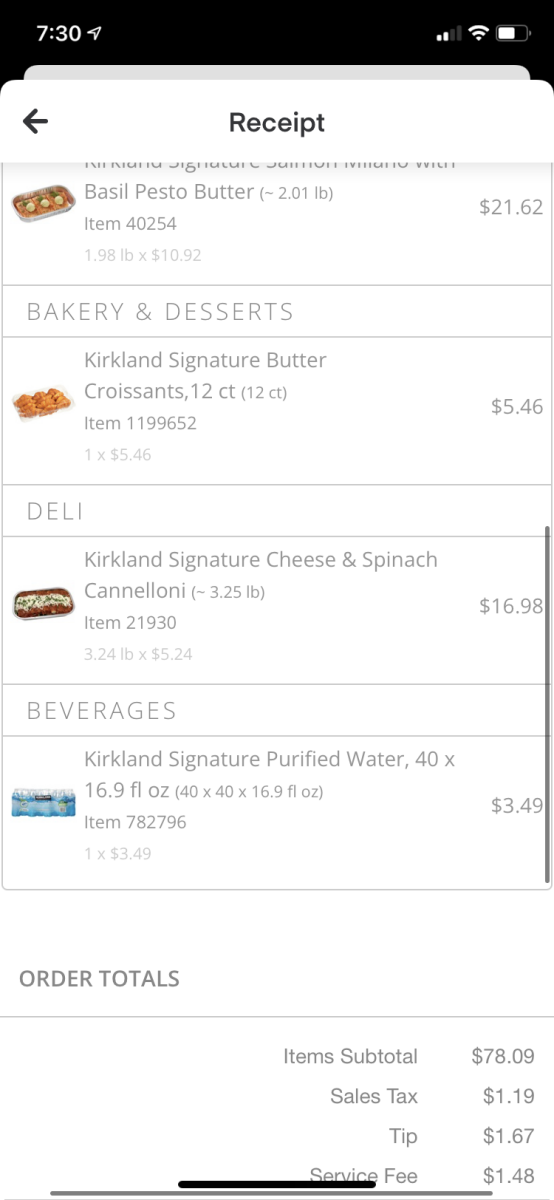Screen dimensions: 554x1200
Task: Tap the BAKERY & DESSERTS section header
Action: click(x=160, y=311)
